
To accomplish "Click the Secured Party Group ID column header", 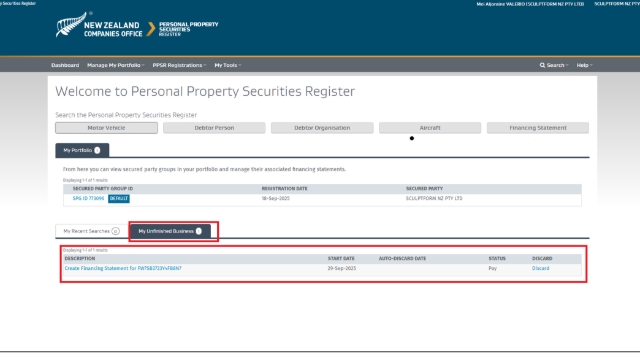I will point(103,189).
